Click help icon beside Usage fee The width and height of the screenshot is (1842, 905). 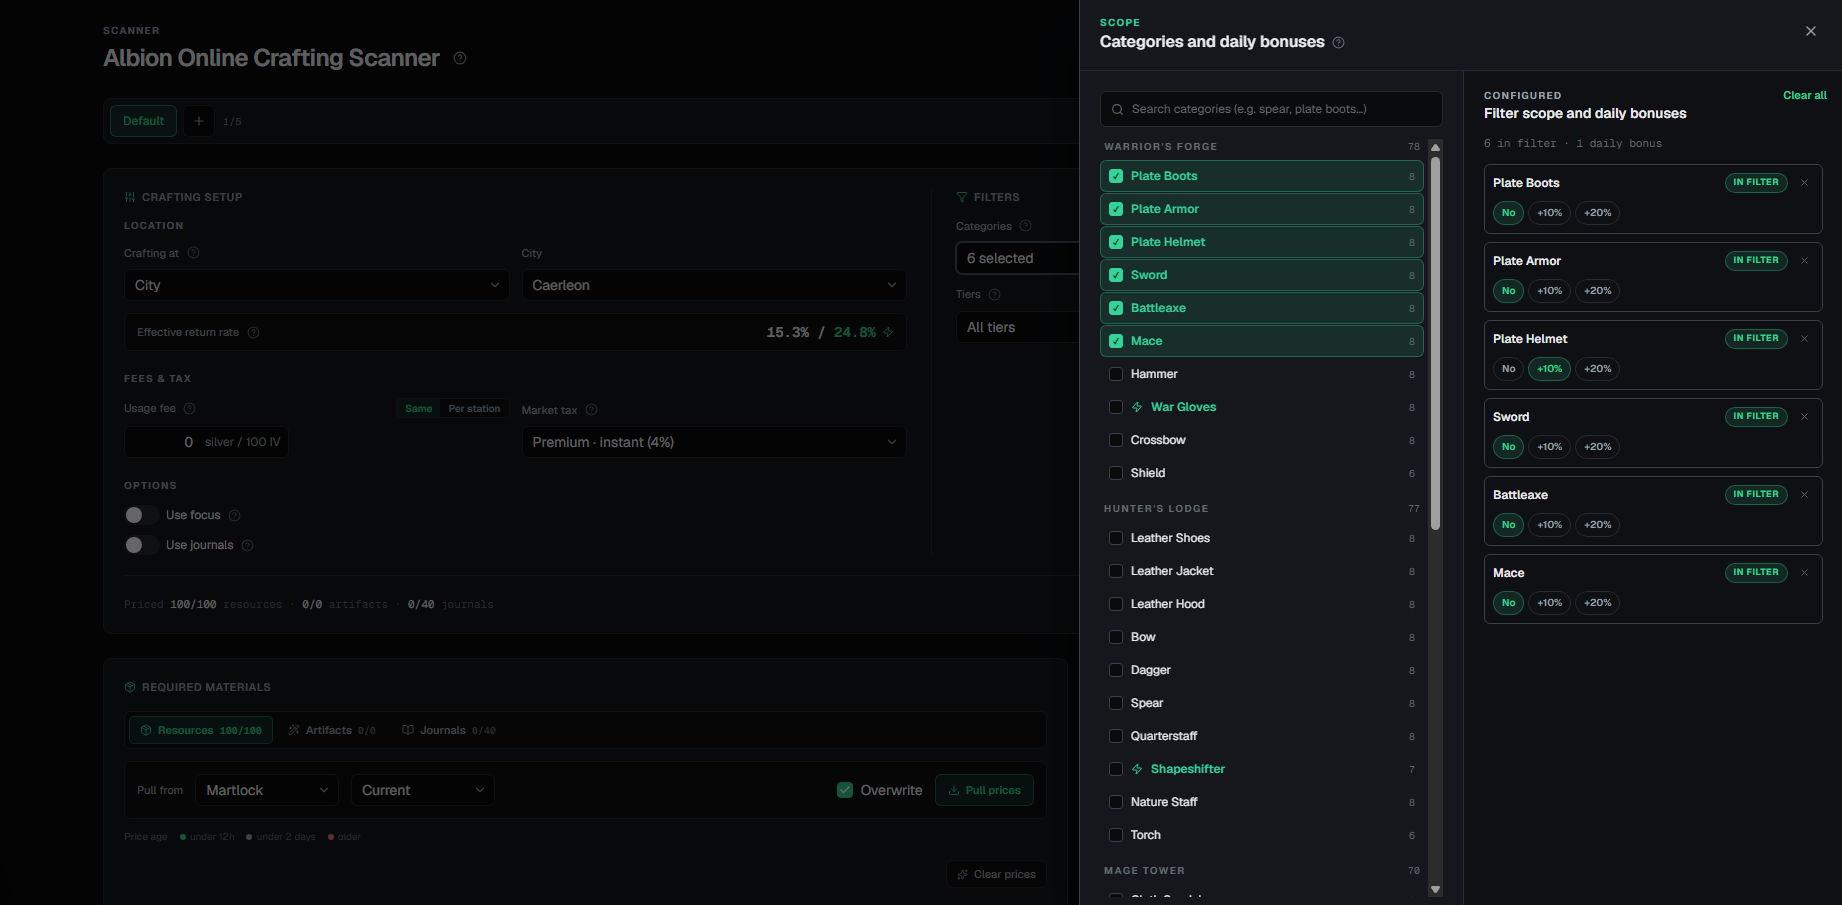pyautogui.click(x=190, y=408)
